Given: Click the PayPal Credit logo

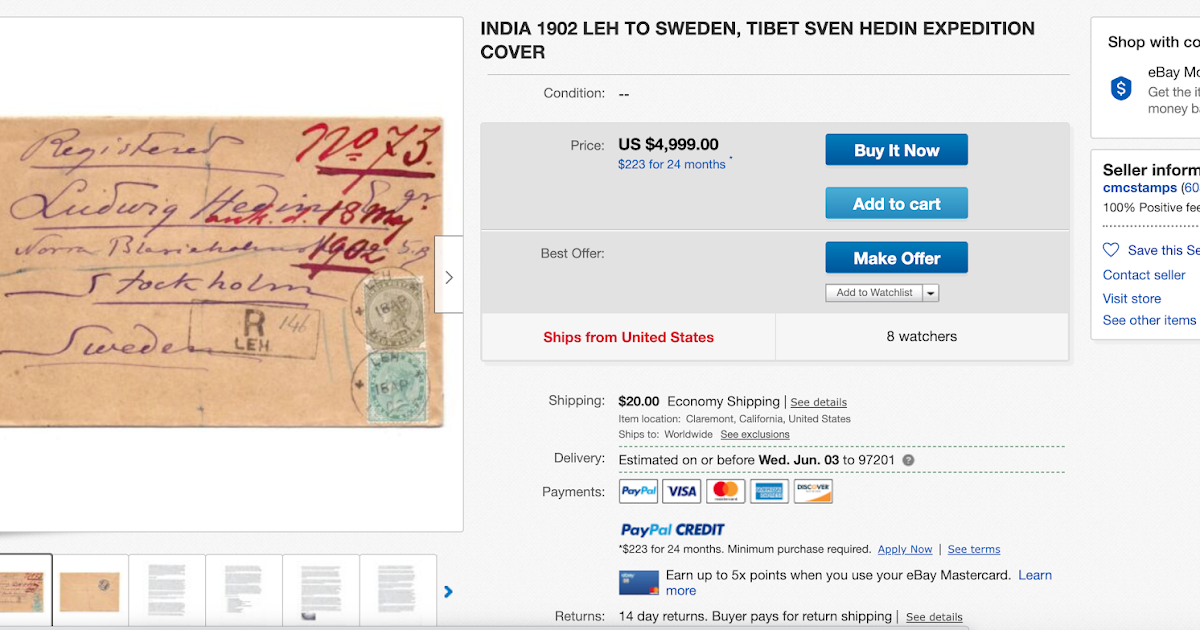Looking at the screenshot, I should (x=669, y=529).
